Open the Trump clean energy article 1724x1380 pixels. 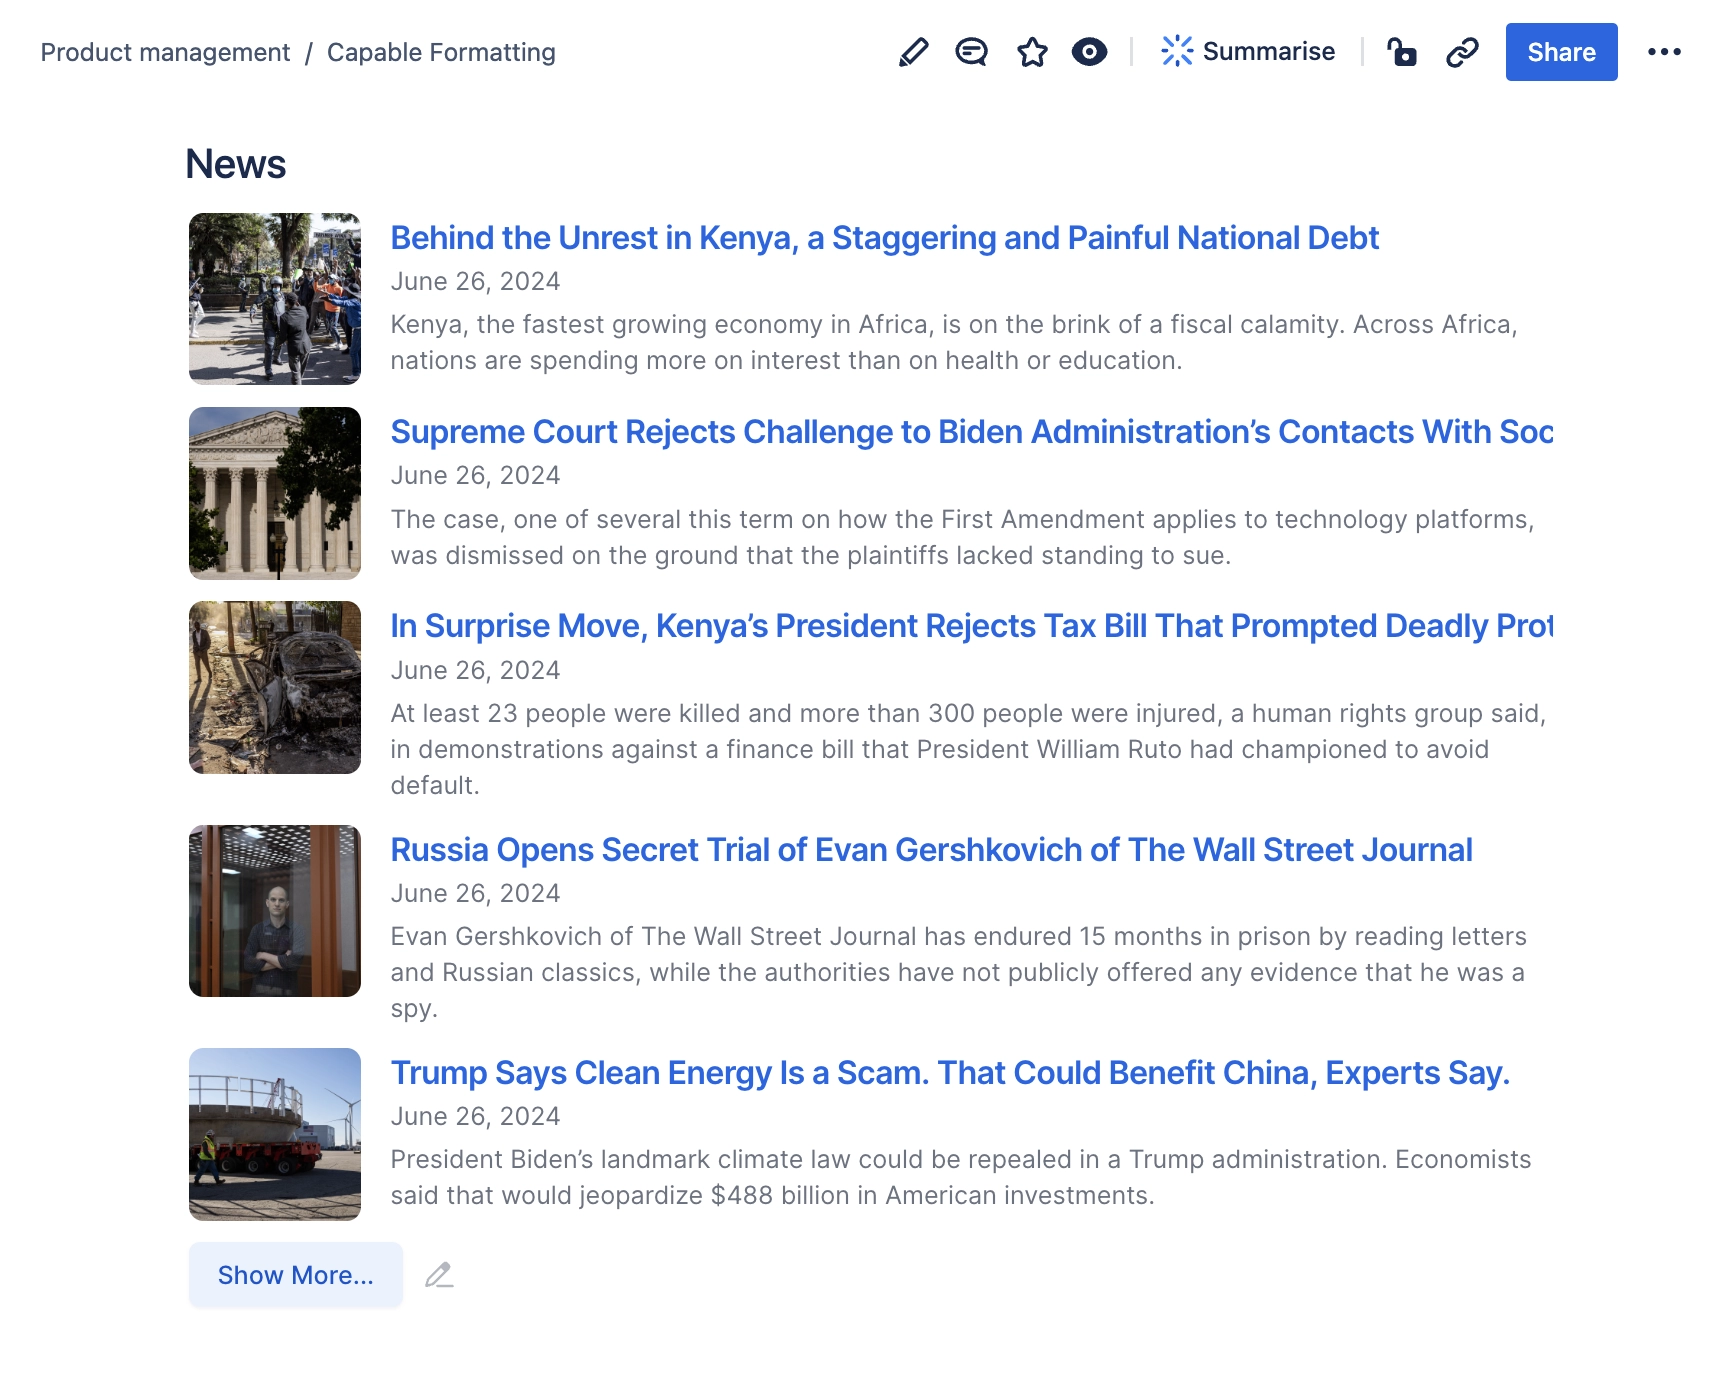950,1073
